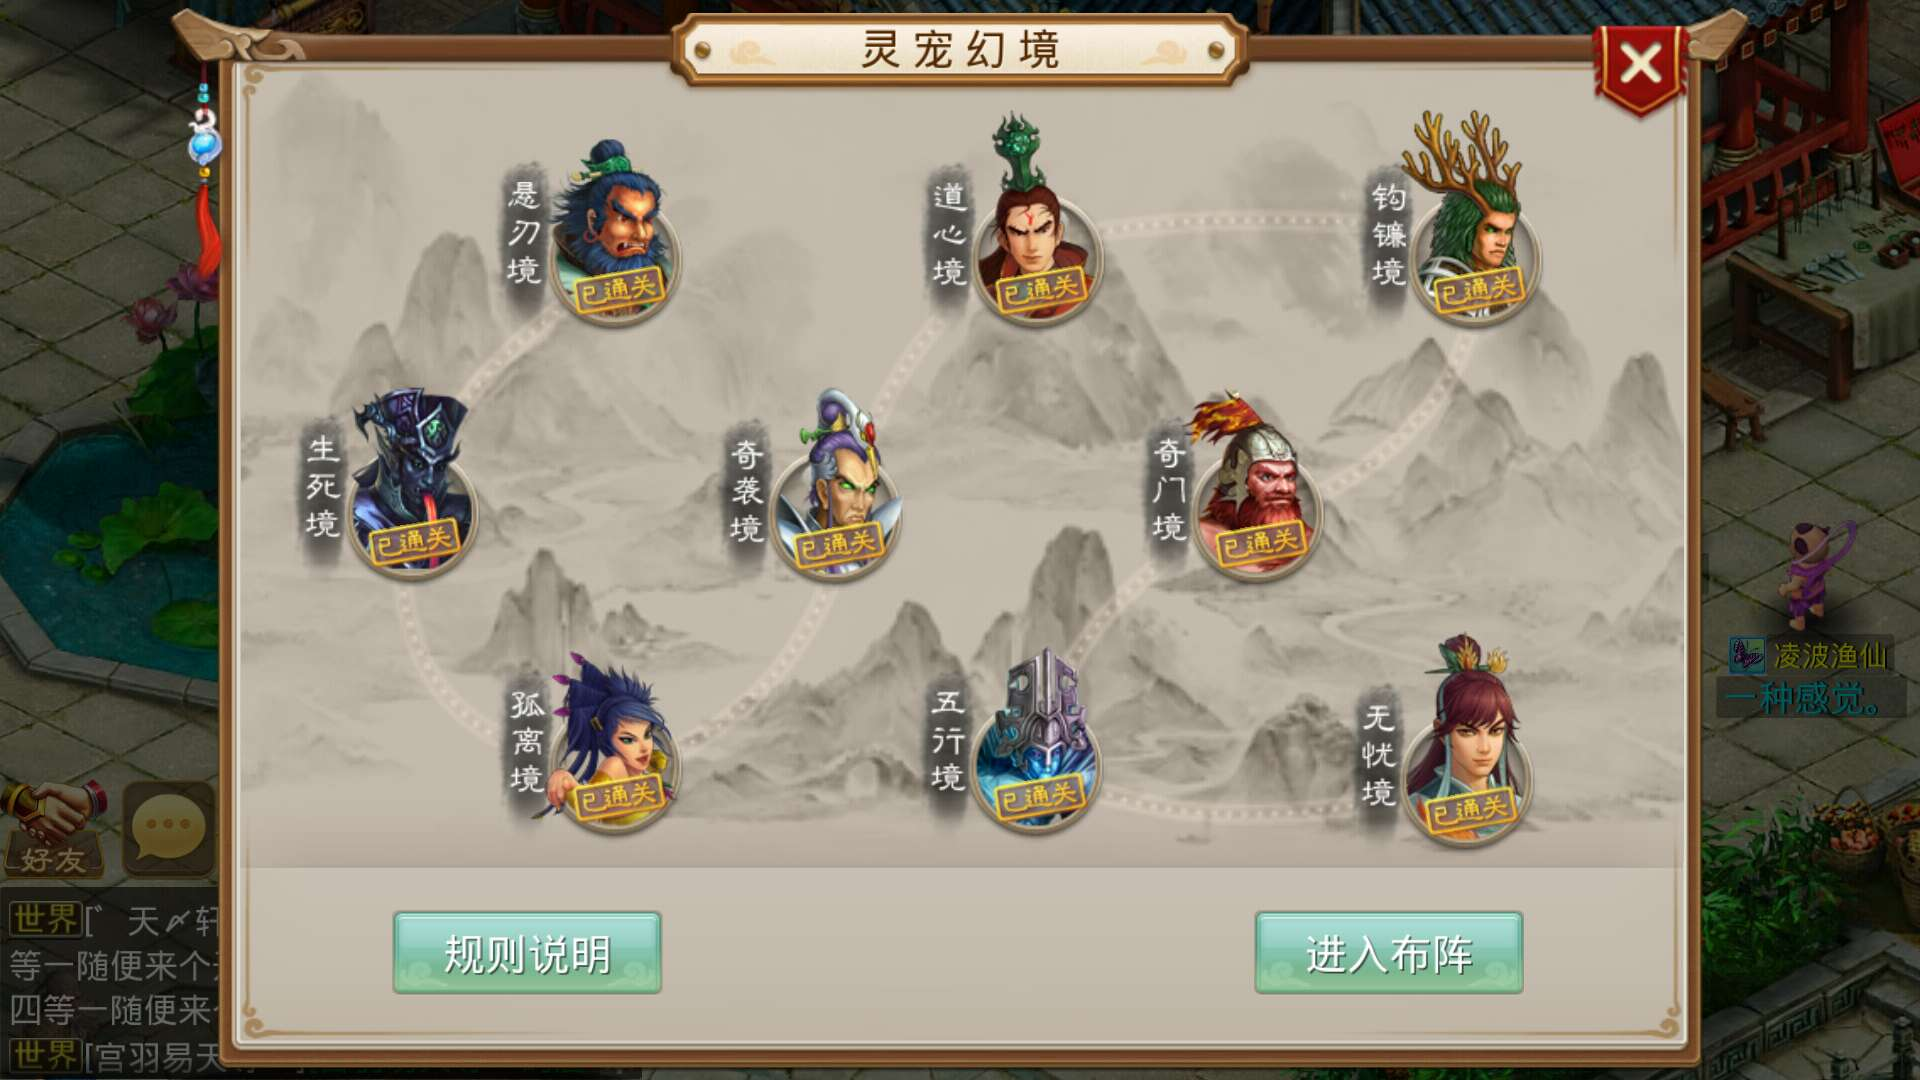Open the chat speech bubble icon
This screenshot has height=1080, width=1920.
click(168, 828)
